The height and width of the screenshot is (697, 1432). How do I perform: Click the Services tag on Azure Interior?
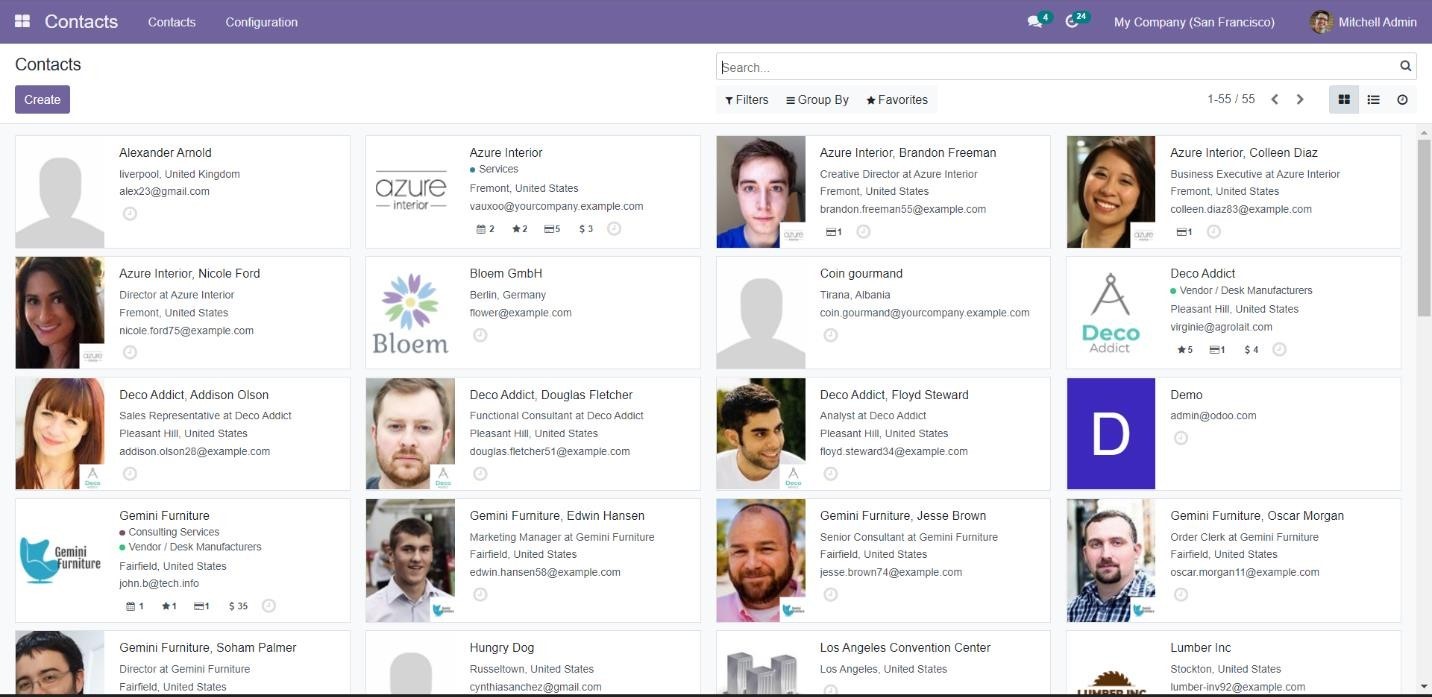click(494, 169)
